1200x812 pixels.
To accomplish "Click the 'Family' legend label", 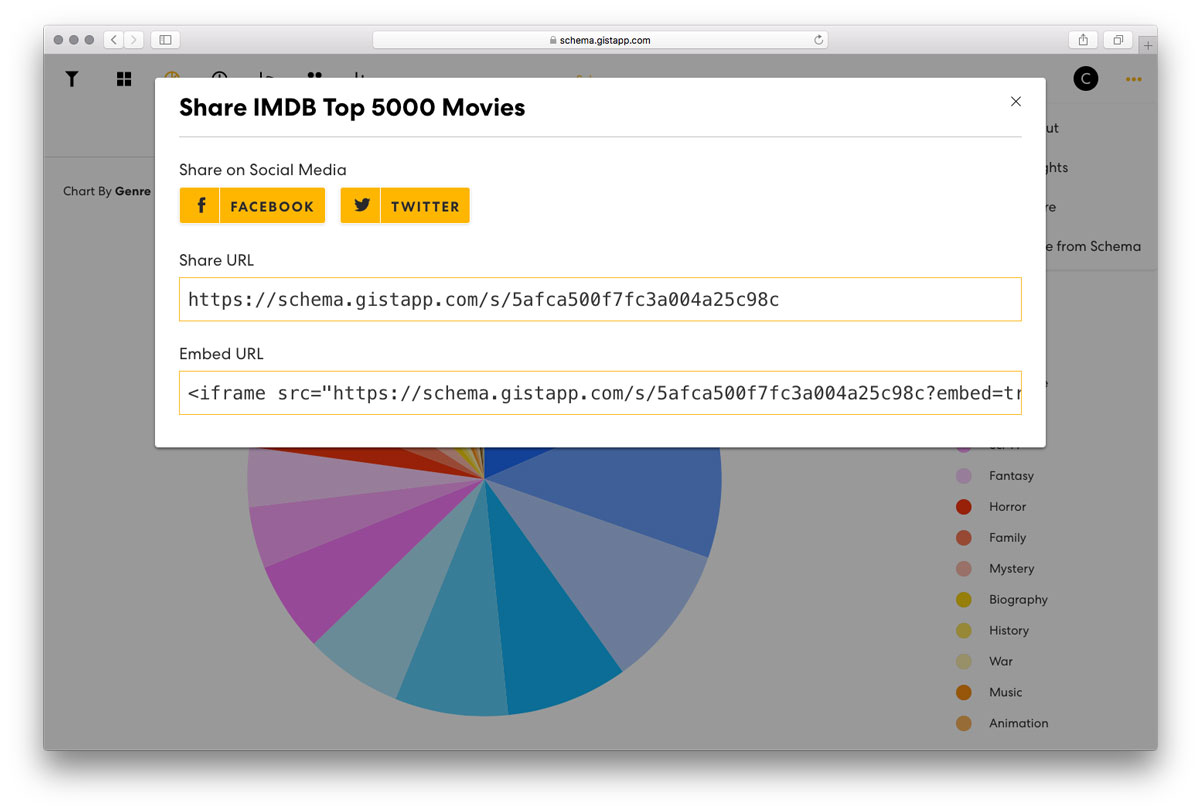I will [x=1008, y=538].
